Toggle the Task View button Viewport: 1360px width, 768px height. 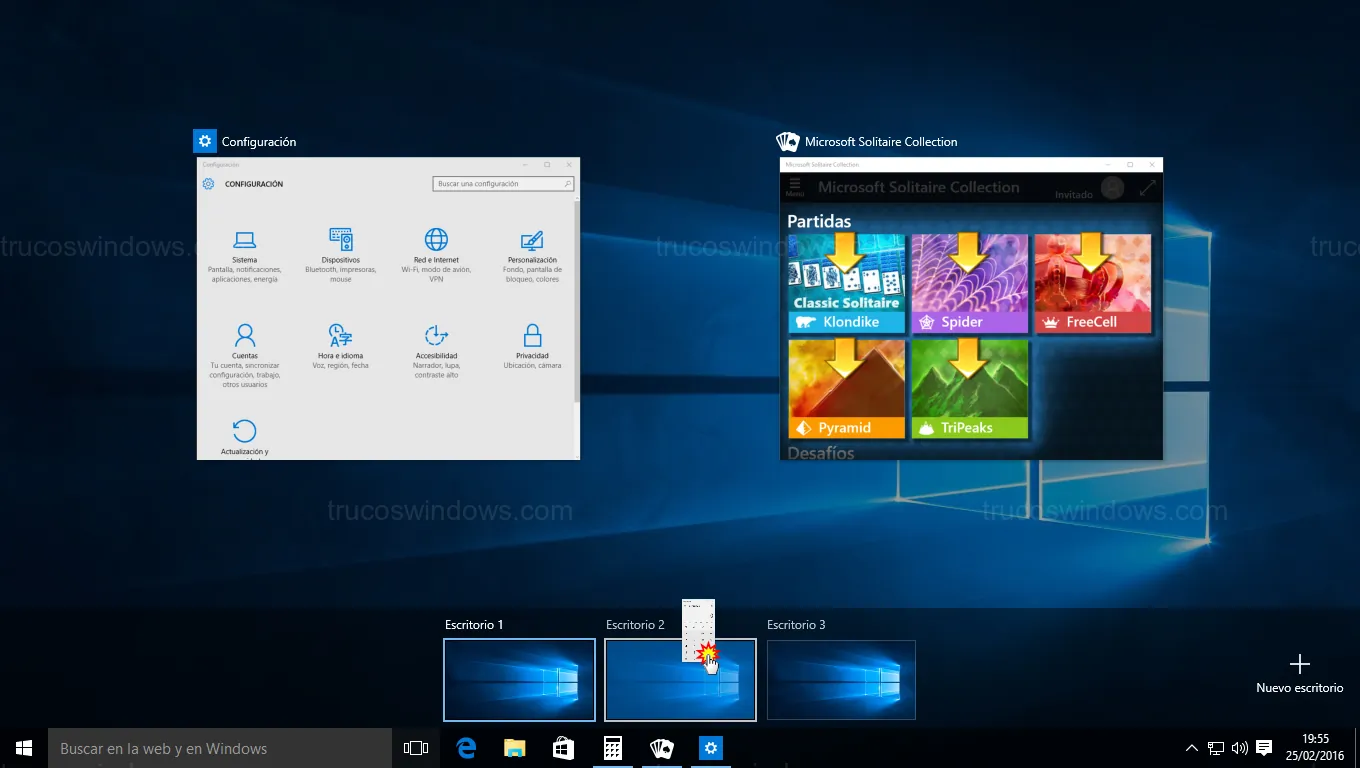coord(416,748)
